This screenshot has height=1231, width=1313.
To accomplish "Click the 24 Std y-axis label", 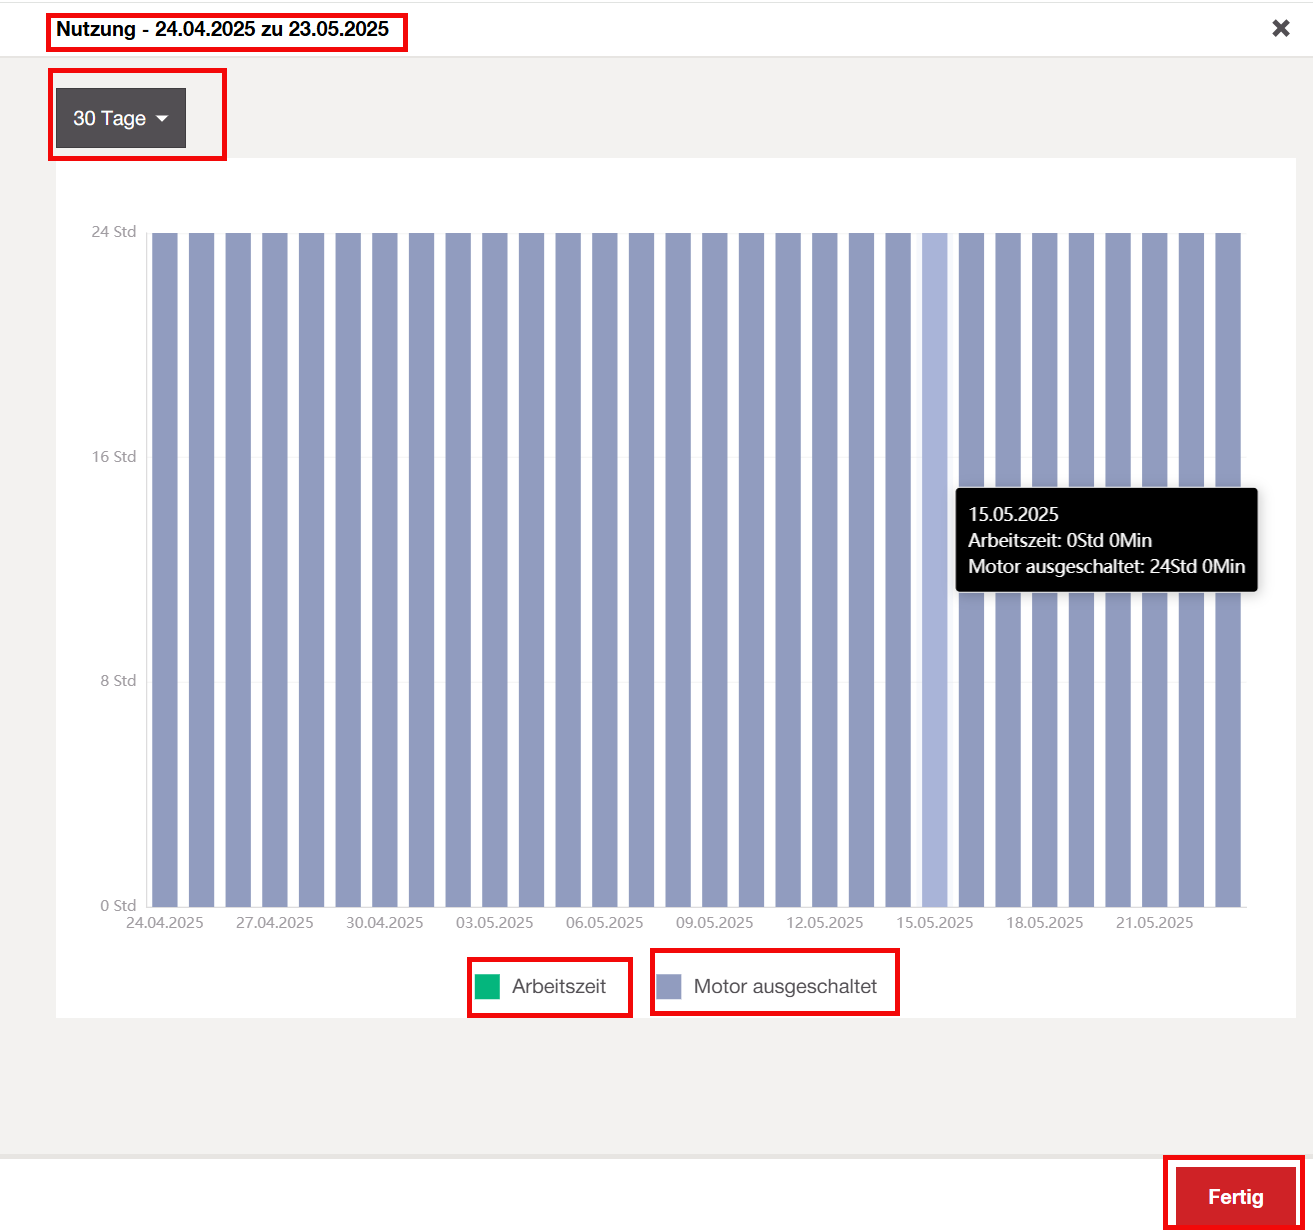I will (x=114, y=232).
